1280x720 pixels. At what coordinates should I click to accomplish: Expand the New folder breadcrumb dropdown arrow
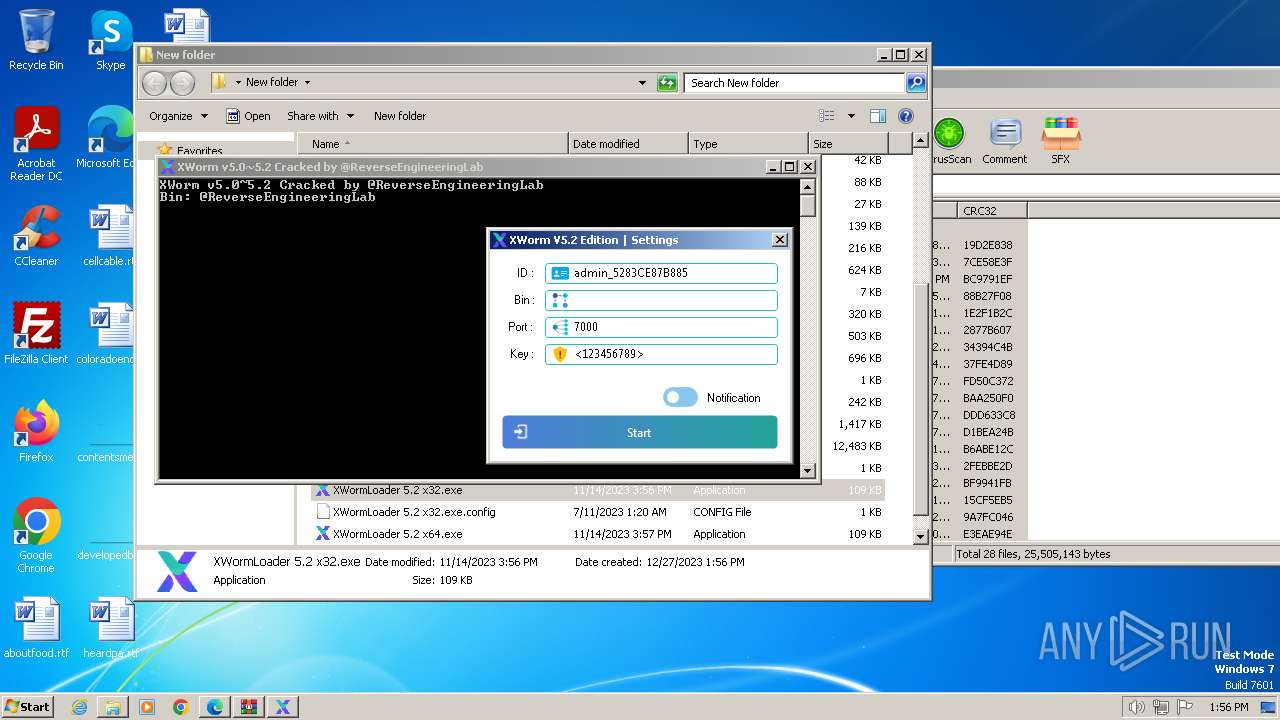pyautogui.click(x=307, y=83)
